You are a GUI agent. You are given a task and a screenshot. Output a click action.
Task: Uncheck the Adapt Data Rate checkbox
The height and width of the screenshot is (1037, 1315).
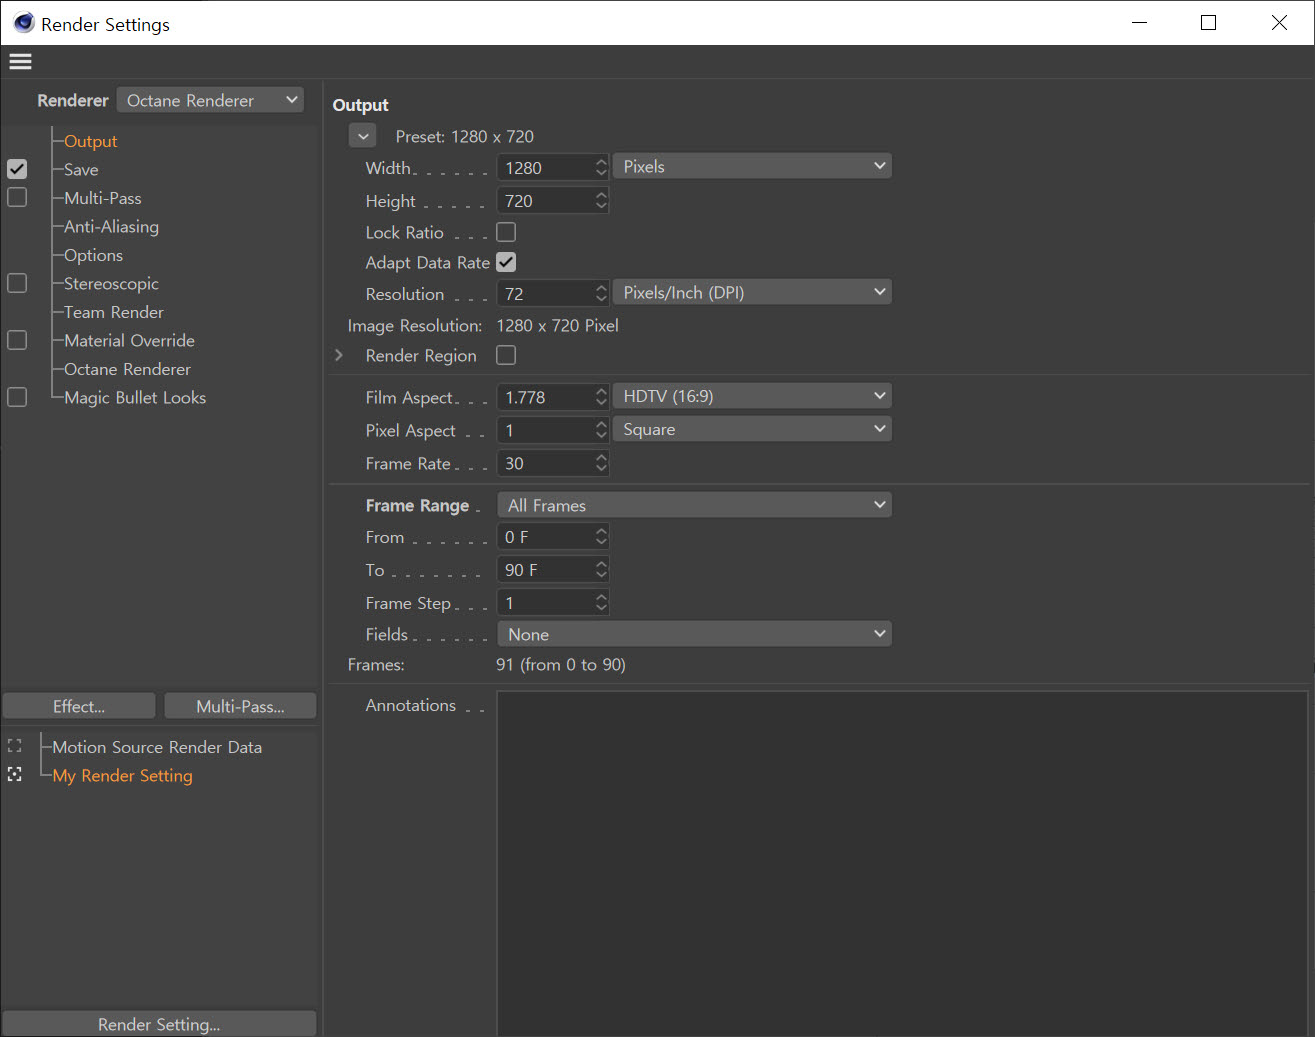[x=506, y=262]
